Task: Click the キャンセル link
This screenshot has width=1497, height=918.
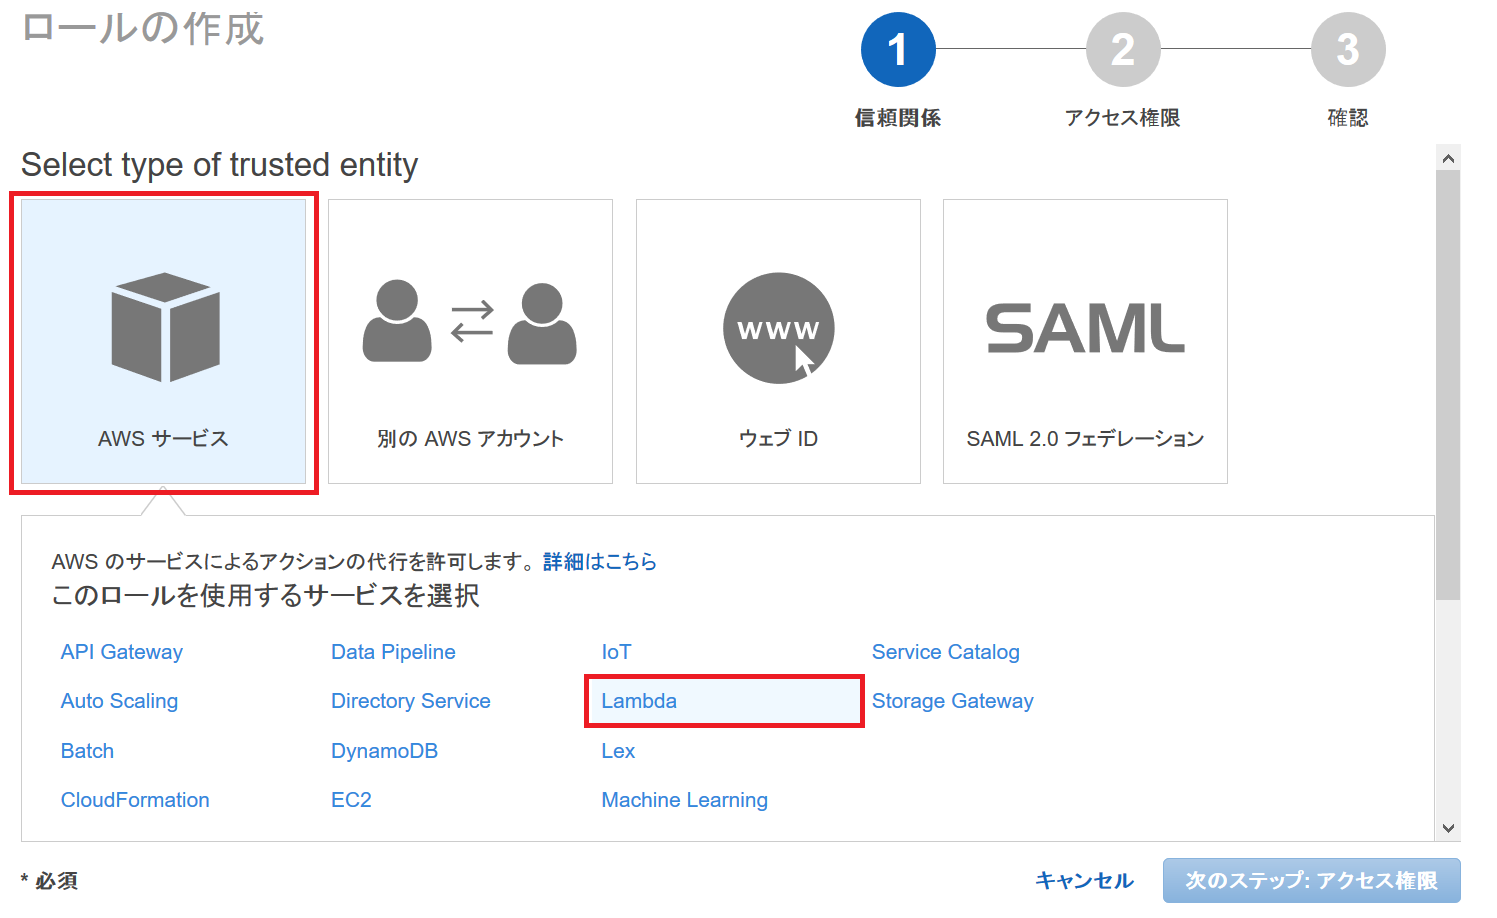Action: 1084,881
